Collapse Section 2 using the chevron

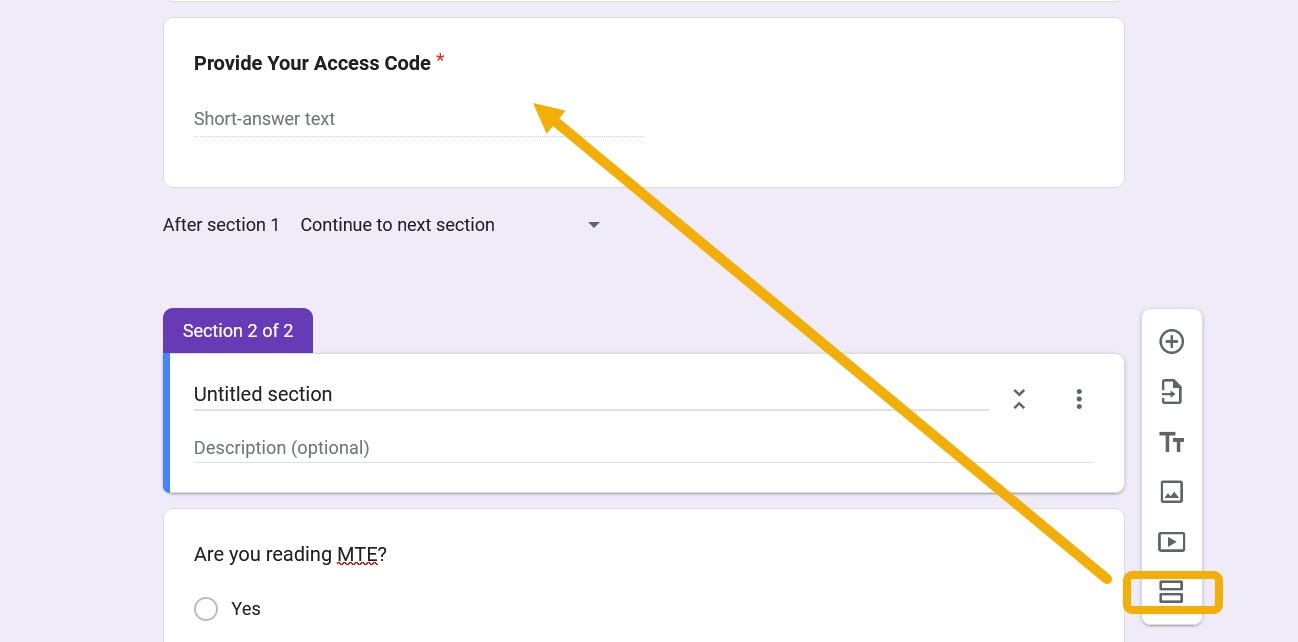1019,398
